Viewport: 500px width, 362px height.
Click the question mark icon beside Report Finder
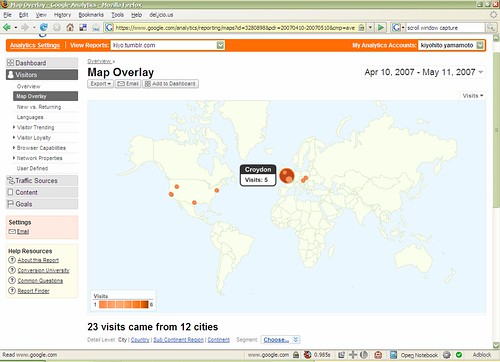(12, 291)
